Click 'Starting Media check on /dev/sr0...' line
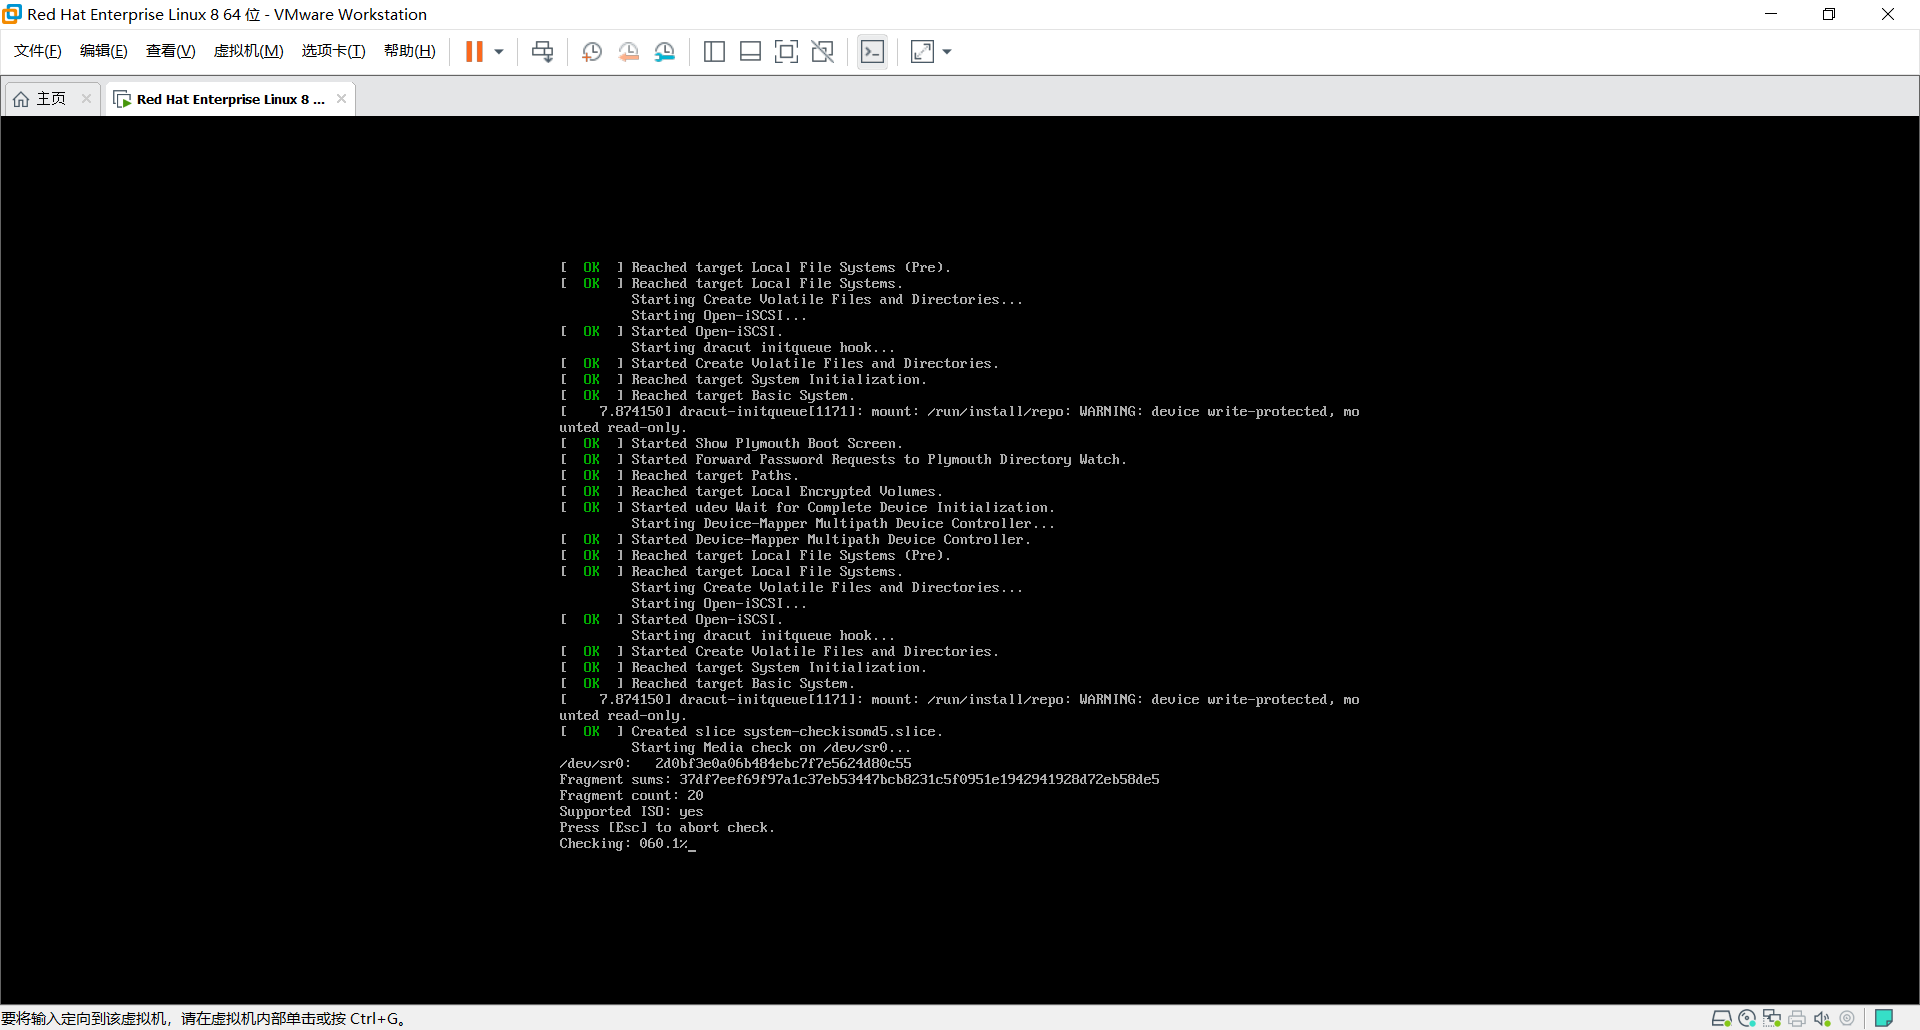1920x1030 pixels. 771,748
